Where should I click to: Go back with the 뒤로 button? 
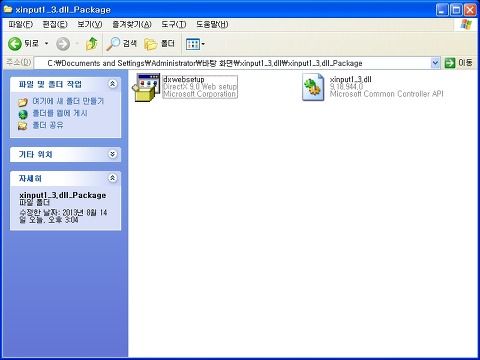(x=23, y=44)
